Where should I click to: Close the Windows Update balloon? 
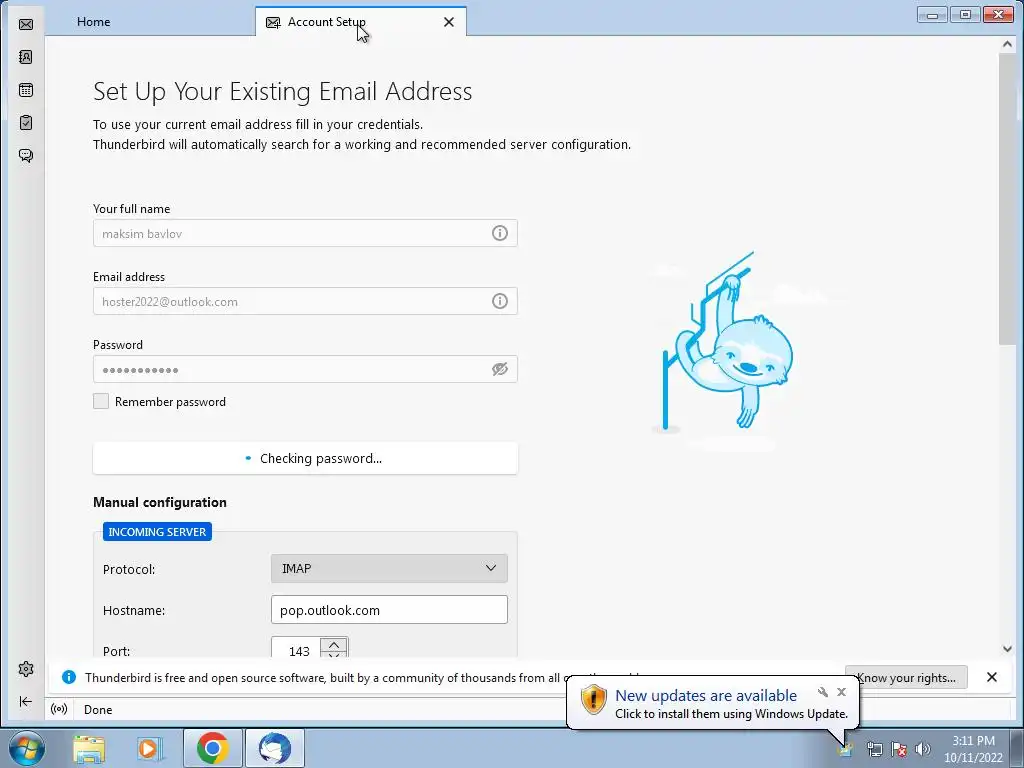point(841,692)
